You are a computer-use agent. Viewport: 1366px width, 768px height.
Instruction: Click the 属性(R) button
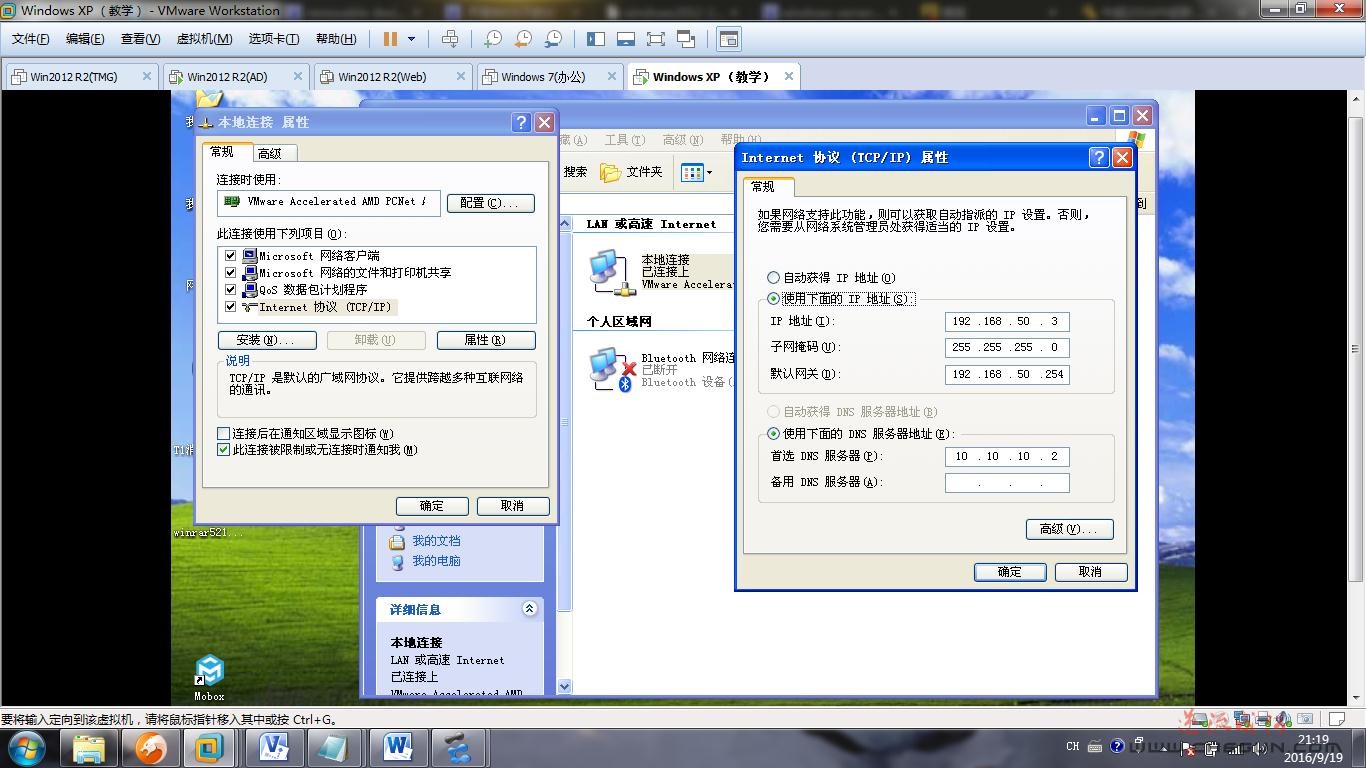click(485, 340)
